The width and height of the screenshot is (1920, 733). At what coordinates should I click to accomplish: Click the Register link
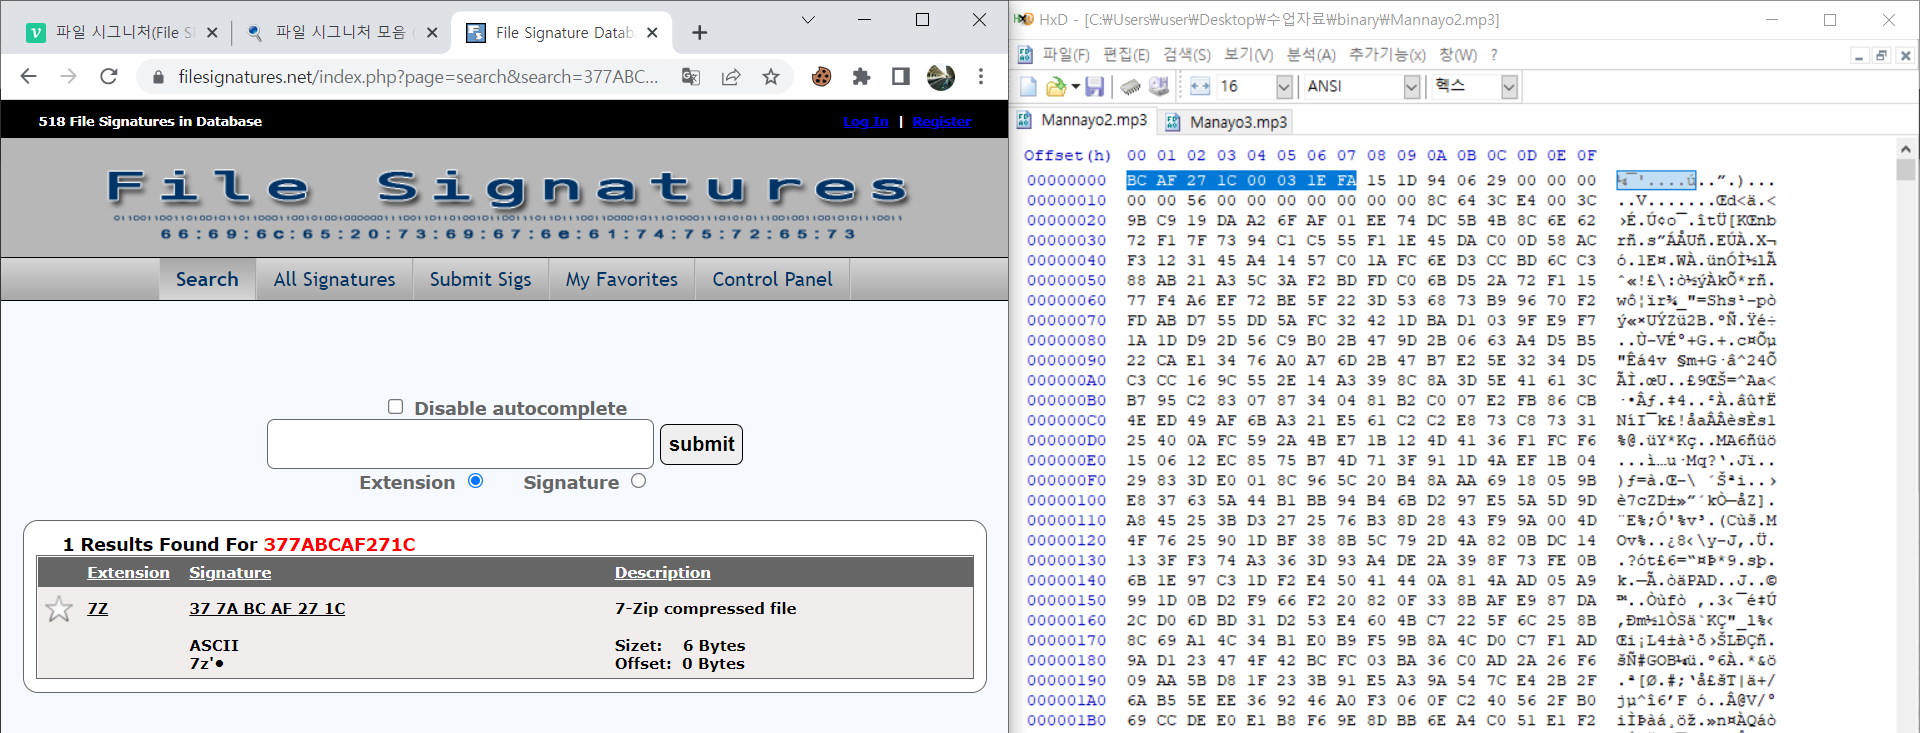(x=941, y=122)
